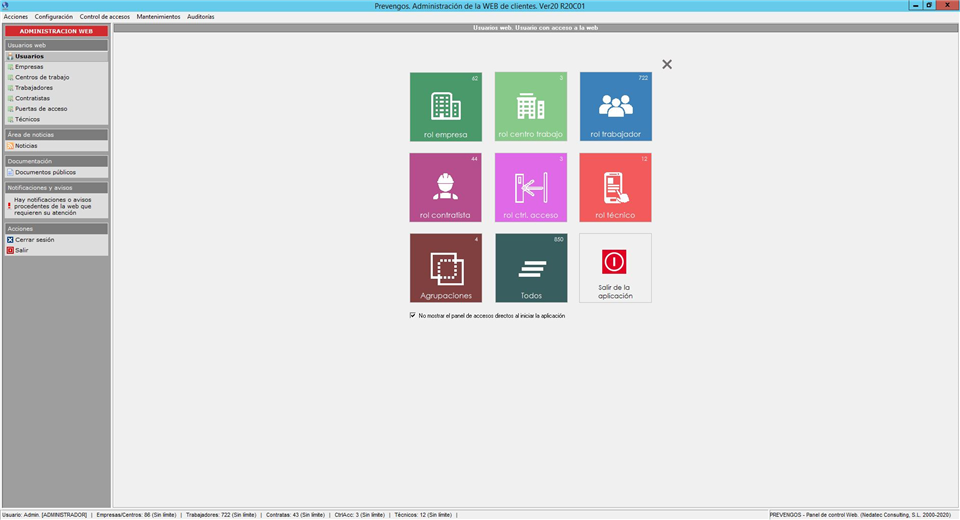Viewport: 960px width, 520px height.
Task: Select Empresas in the sidebar
Action: (29, 67)
